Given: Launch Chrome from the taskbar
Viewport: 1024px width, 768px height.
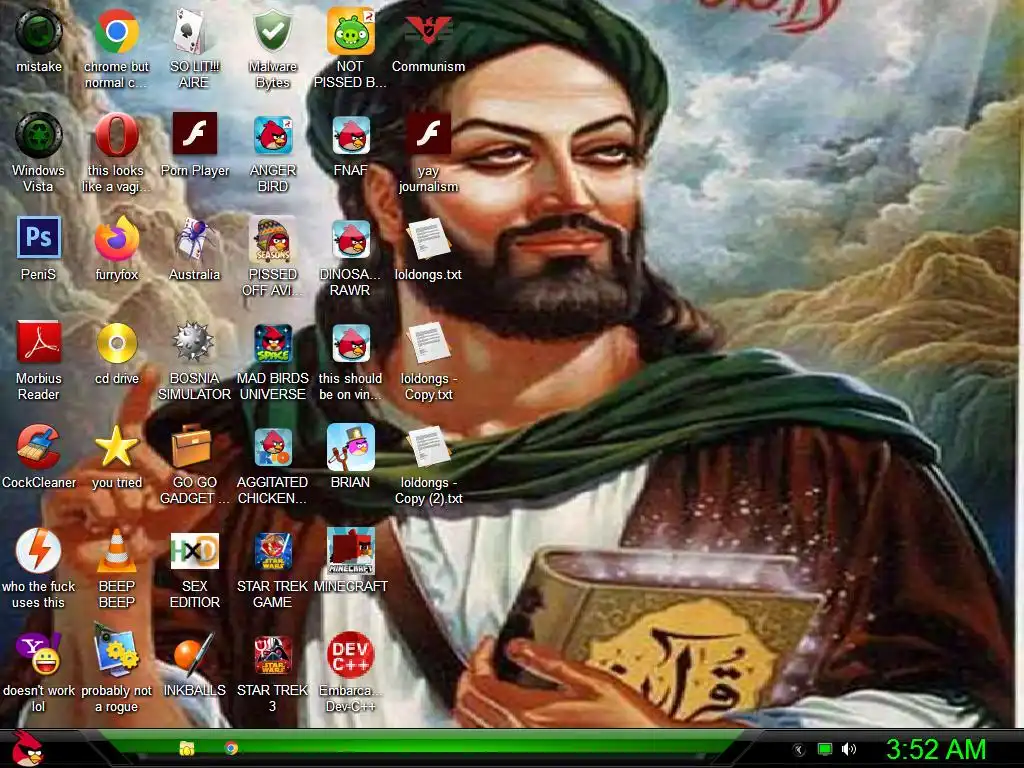Looking at the screenshot, I should coord(231,748).
